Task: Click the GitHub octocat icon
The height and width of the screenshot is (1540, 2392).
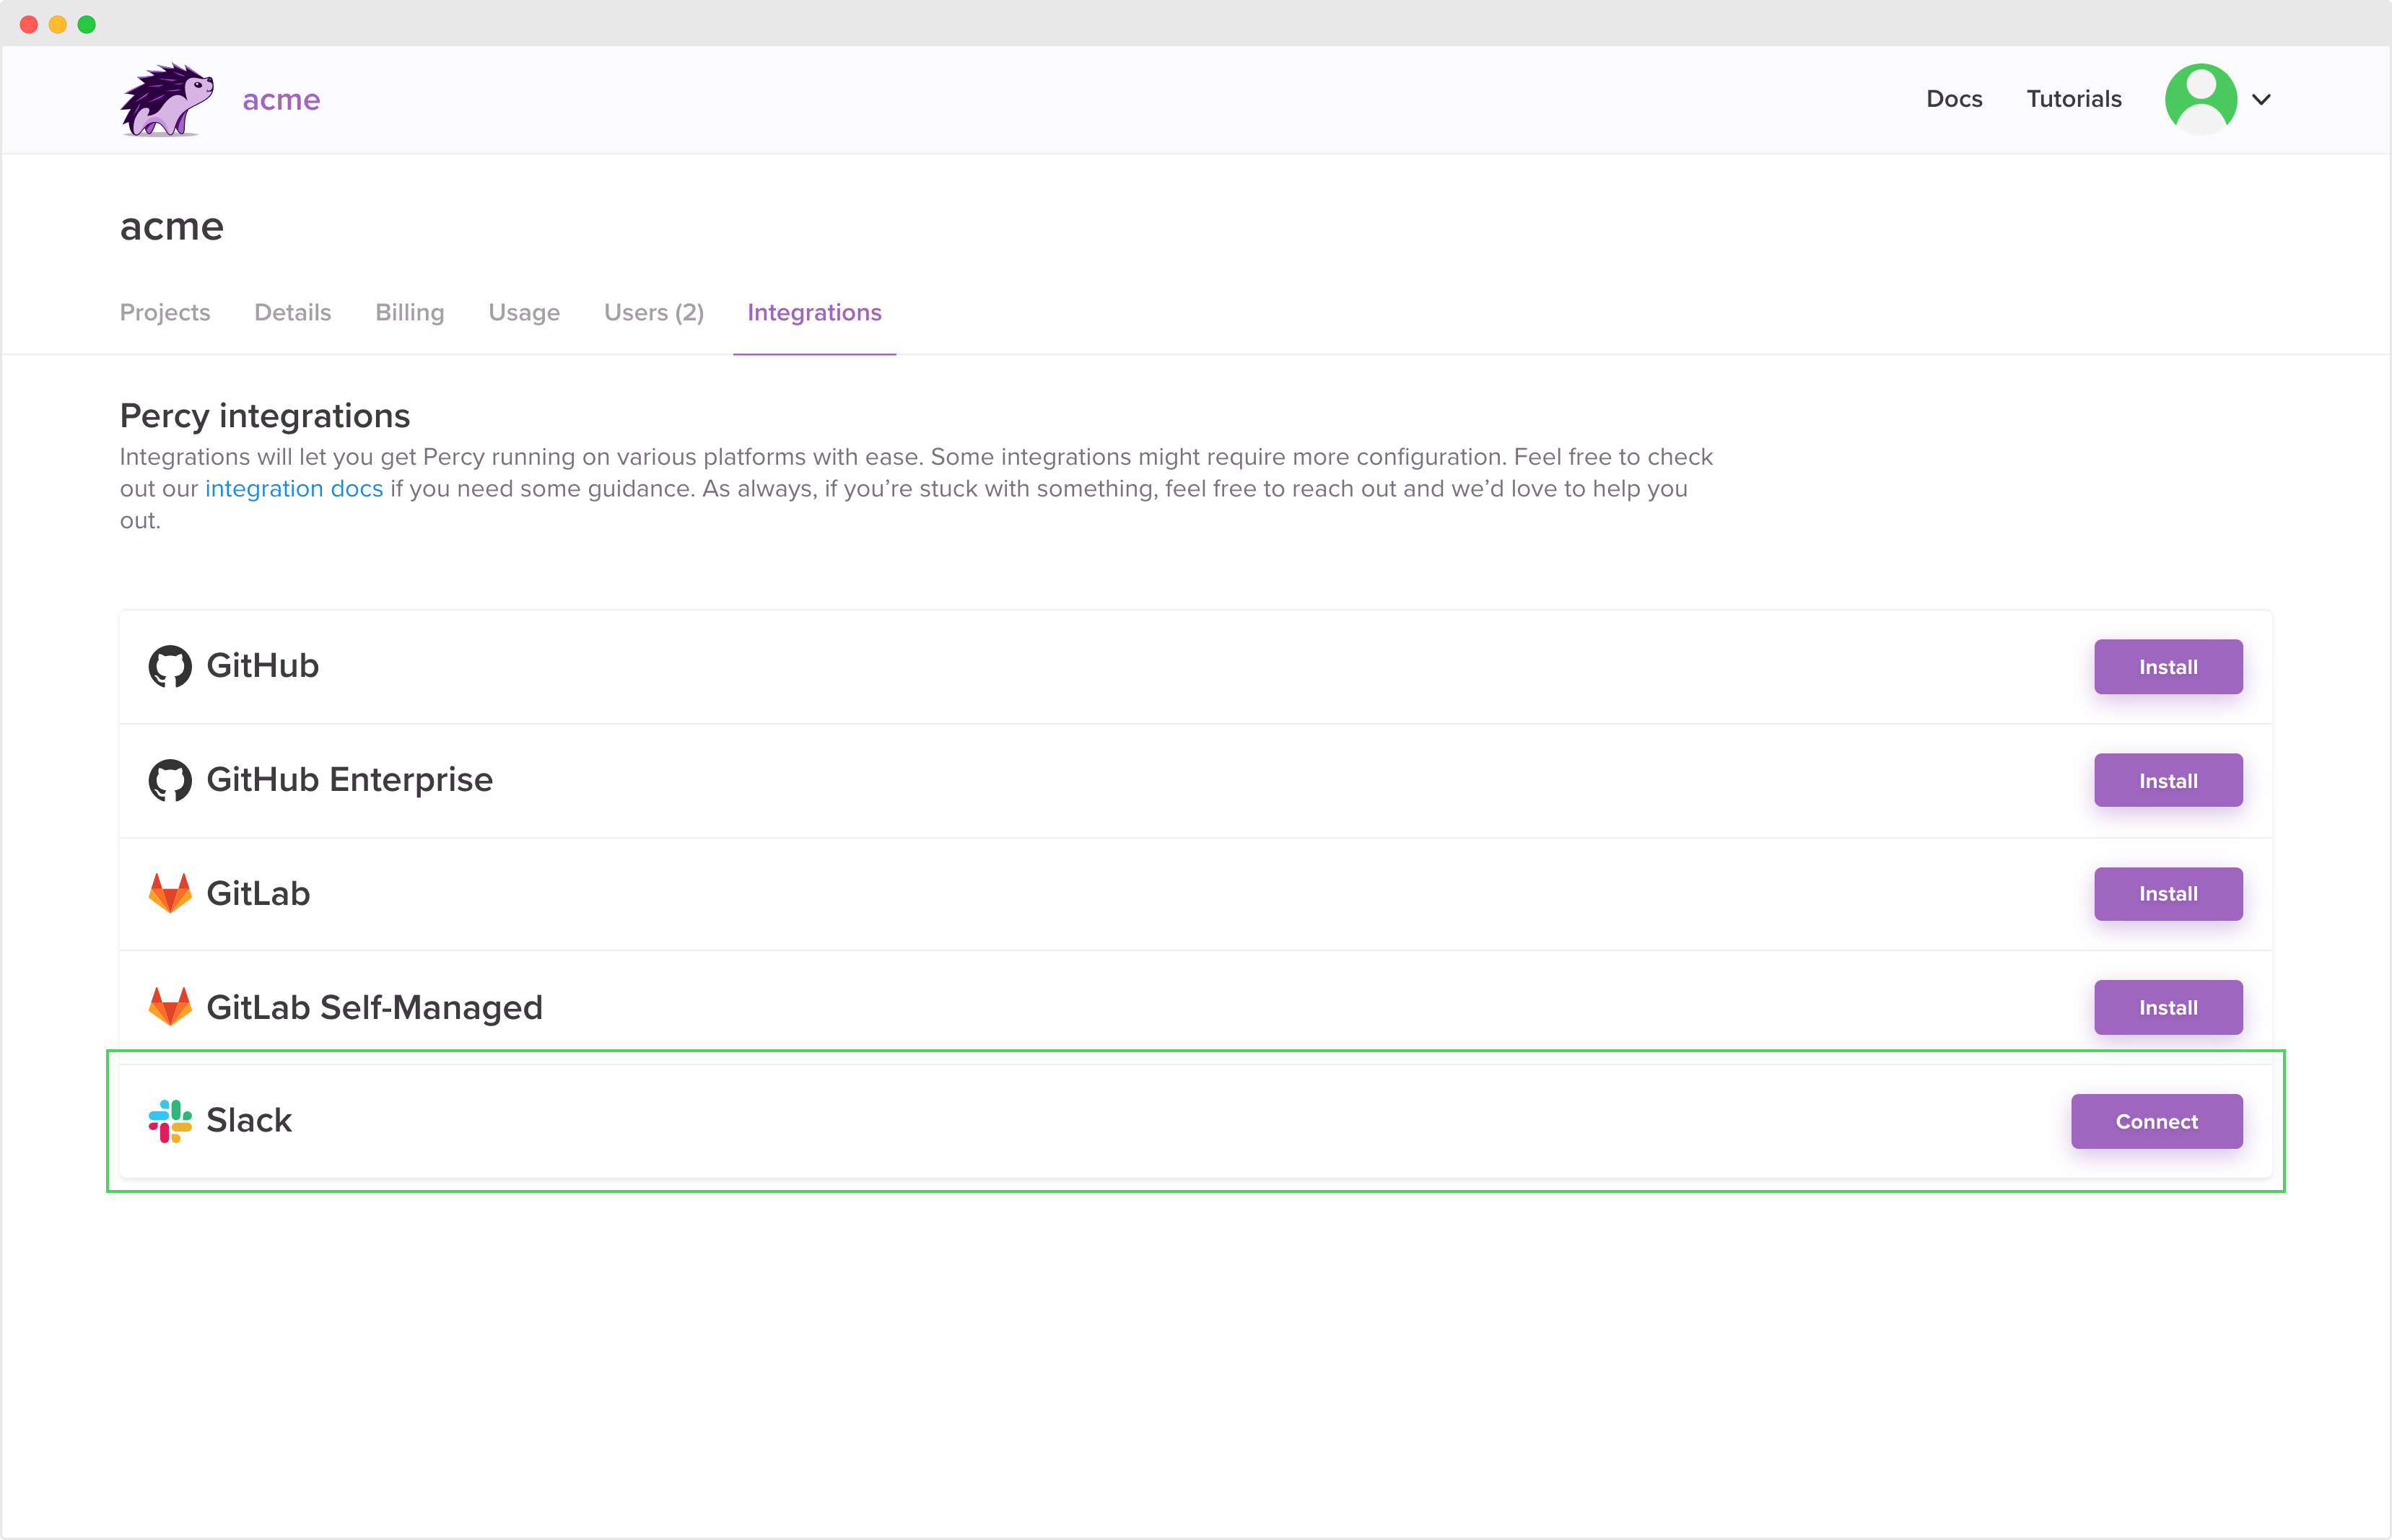Action: [x=170, y=666]
